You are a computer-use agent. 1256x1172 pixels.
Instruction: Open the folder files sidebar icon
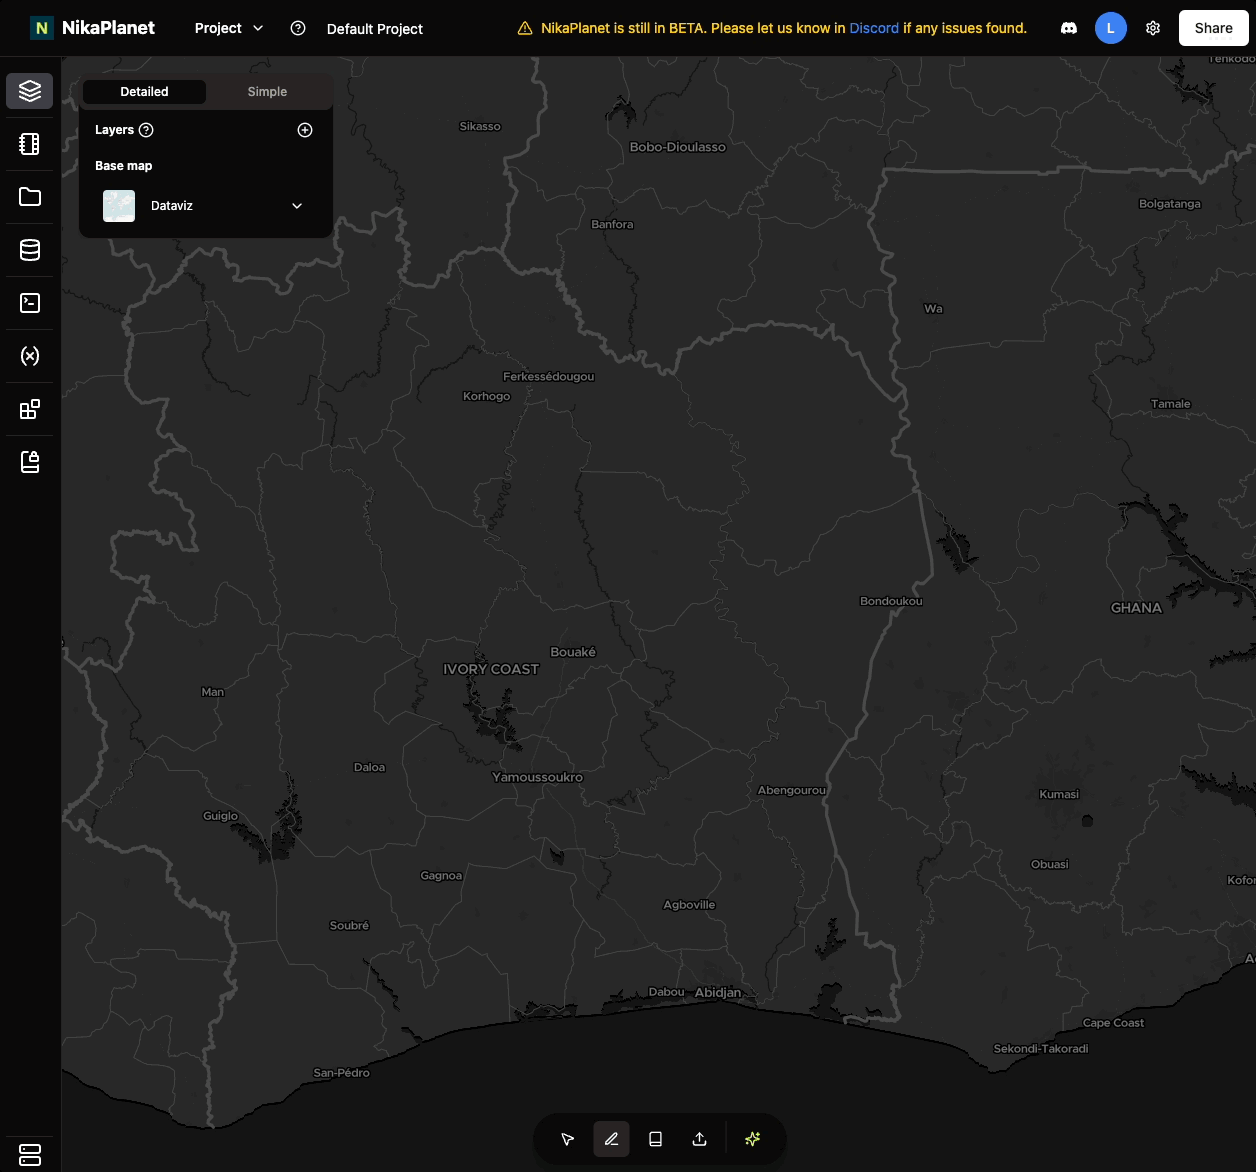pos(30,197)
